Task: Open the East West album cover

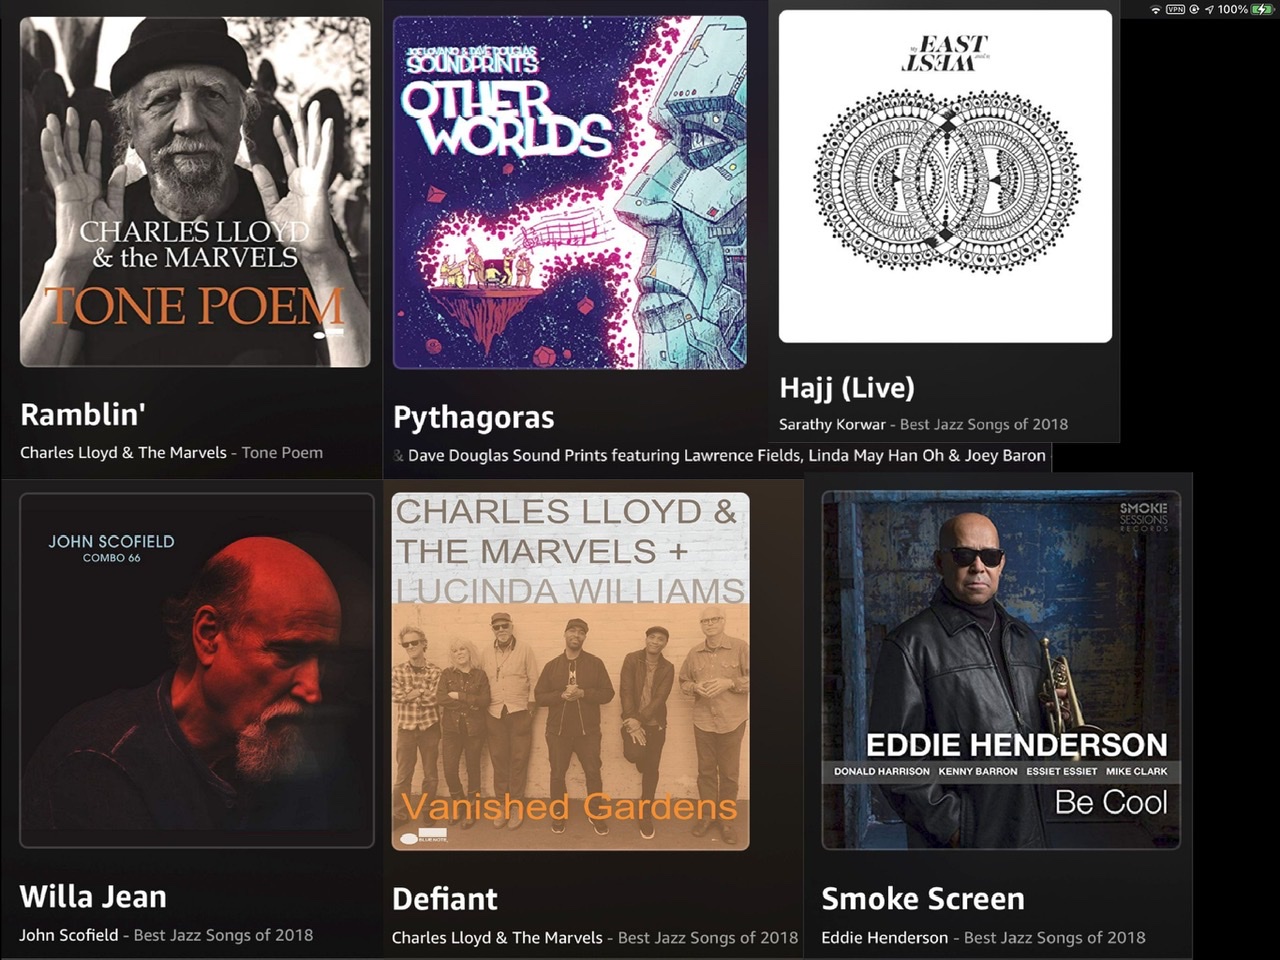Action: click(945, 176)
